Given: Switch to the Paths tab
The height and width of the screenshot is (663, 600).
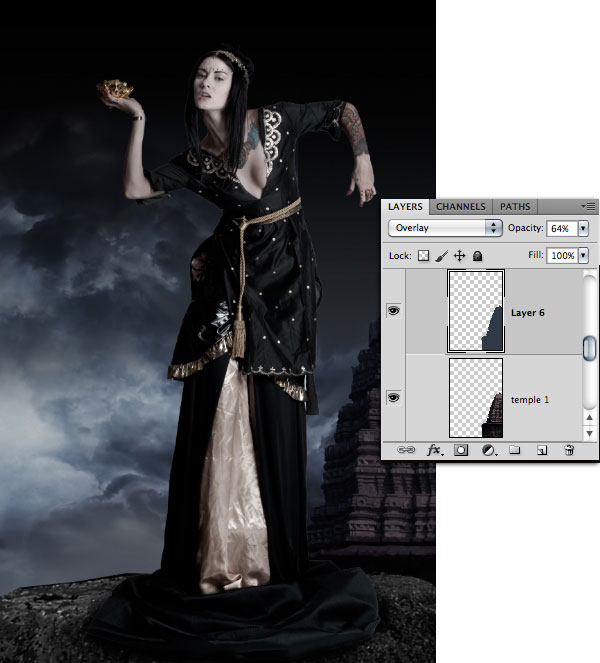Looking at the screenshot, I should [x=515, y=206].
